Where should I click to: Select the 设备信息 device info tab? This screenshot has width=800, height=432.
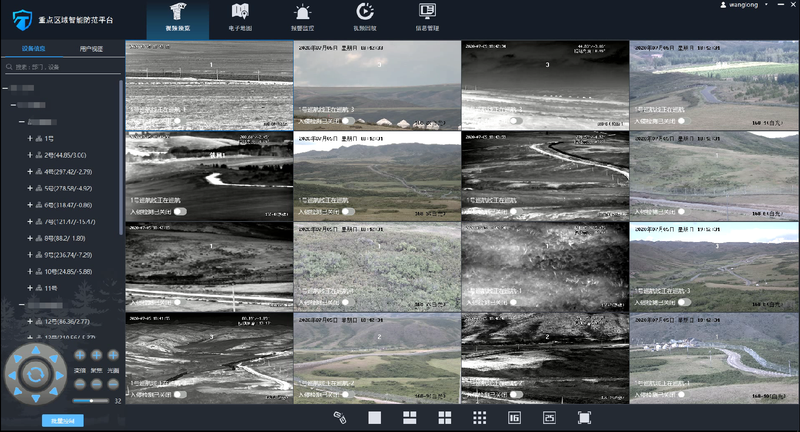tap(32, 48)
